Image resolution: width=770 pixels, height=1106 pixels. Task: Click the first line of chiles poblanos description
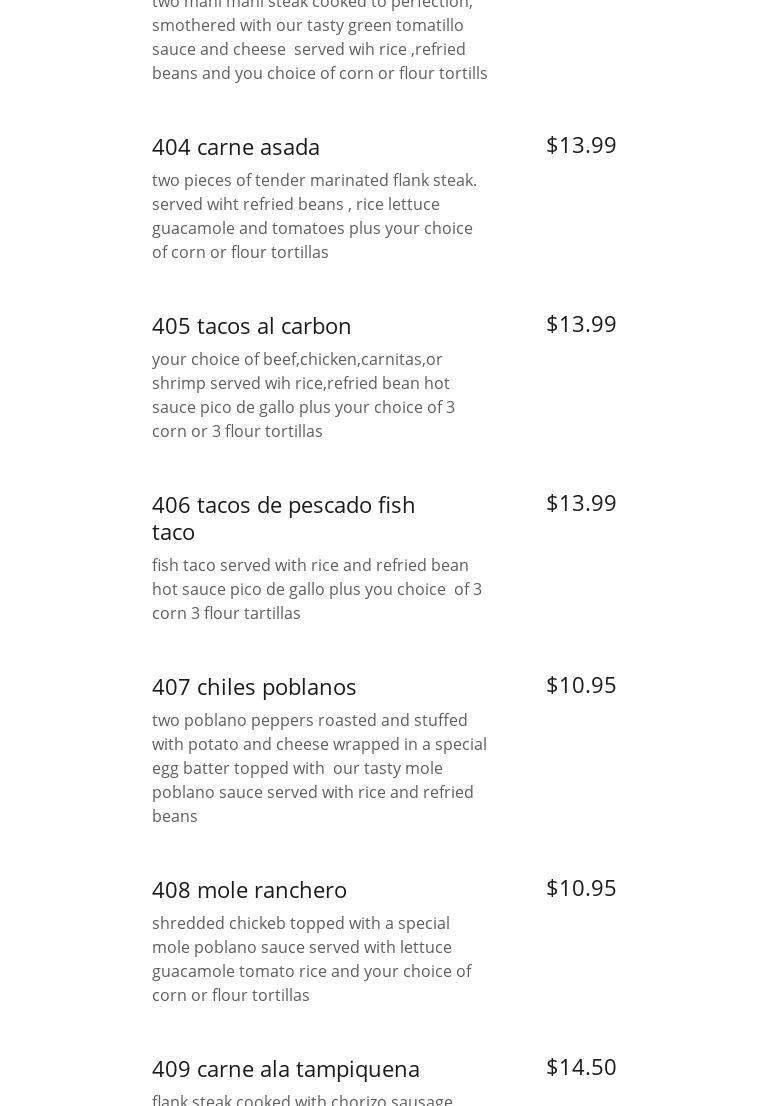310,720
